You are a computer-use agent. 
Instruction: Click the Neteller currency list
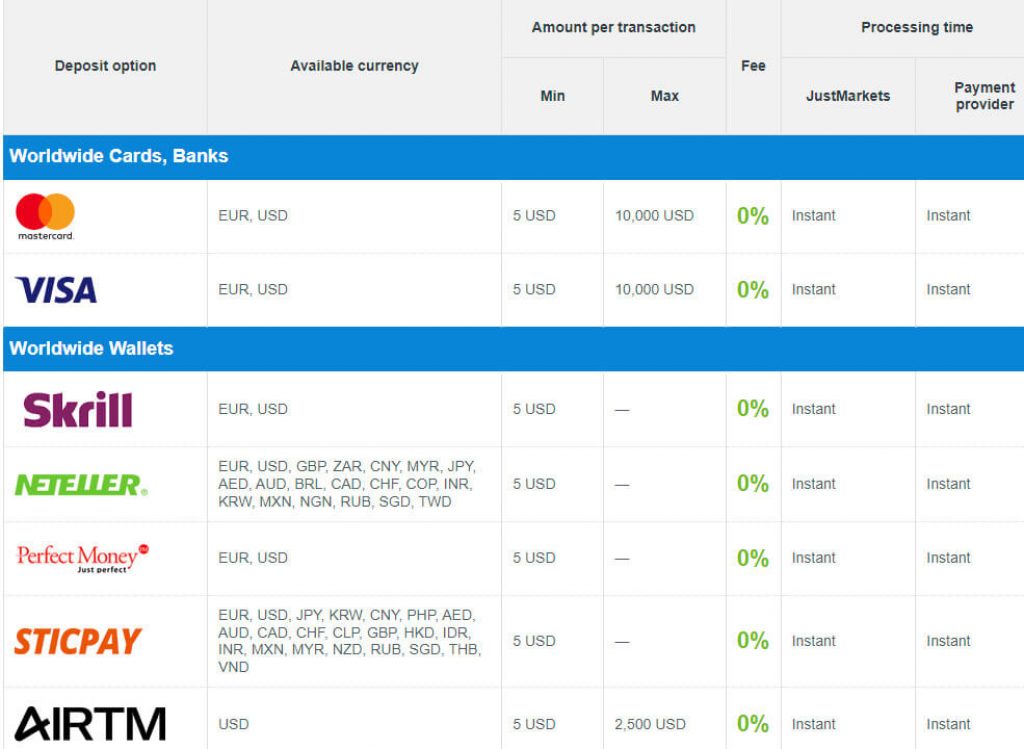tap(347, 484)
